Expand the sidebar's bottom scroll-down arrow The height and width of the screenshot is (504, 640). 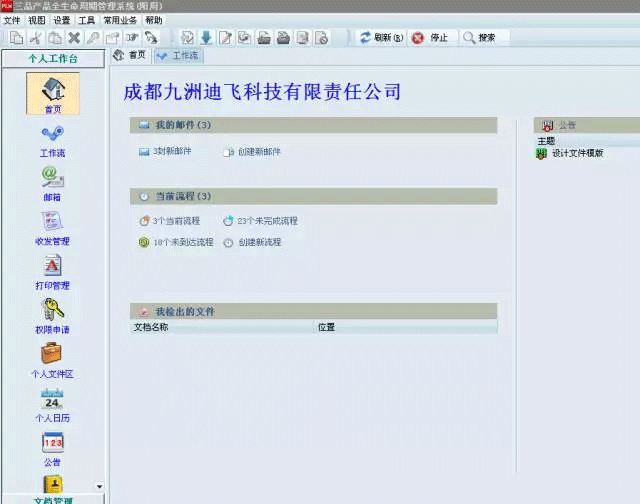tap(98, 486)
